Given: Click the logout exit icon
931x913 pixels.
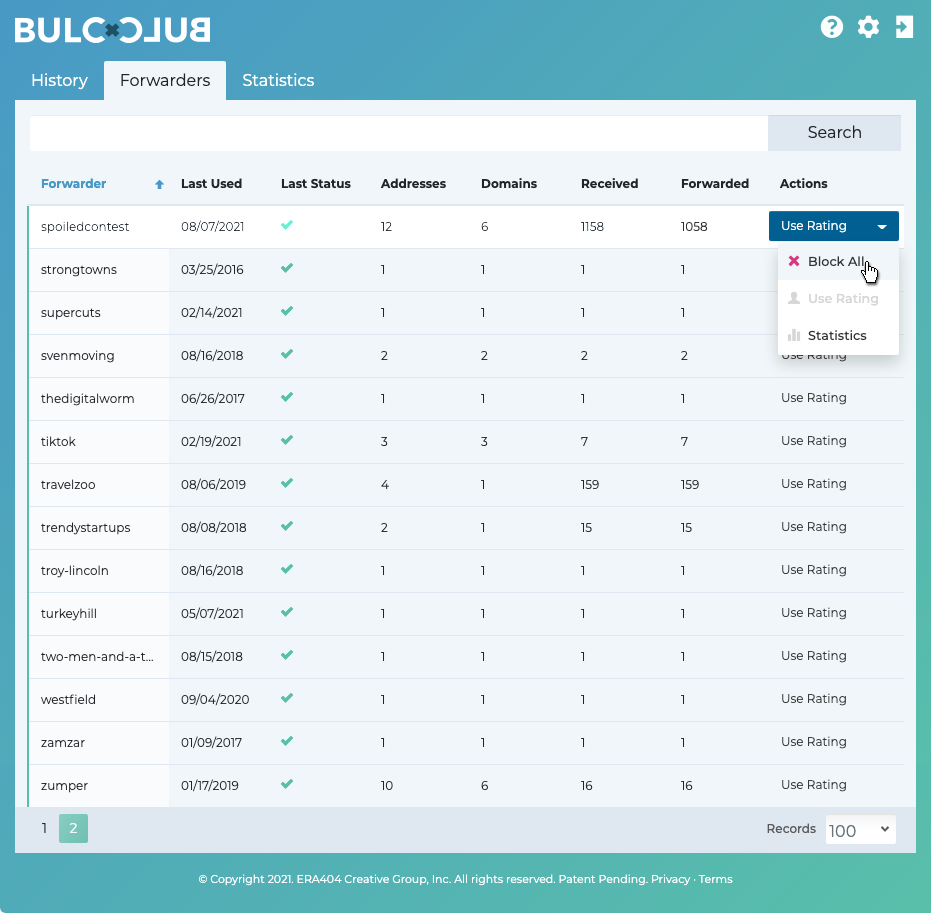Looking at the screenshot, I should point(904,27).
